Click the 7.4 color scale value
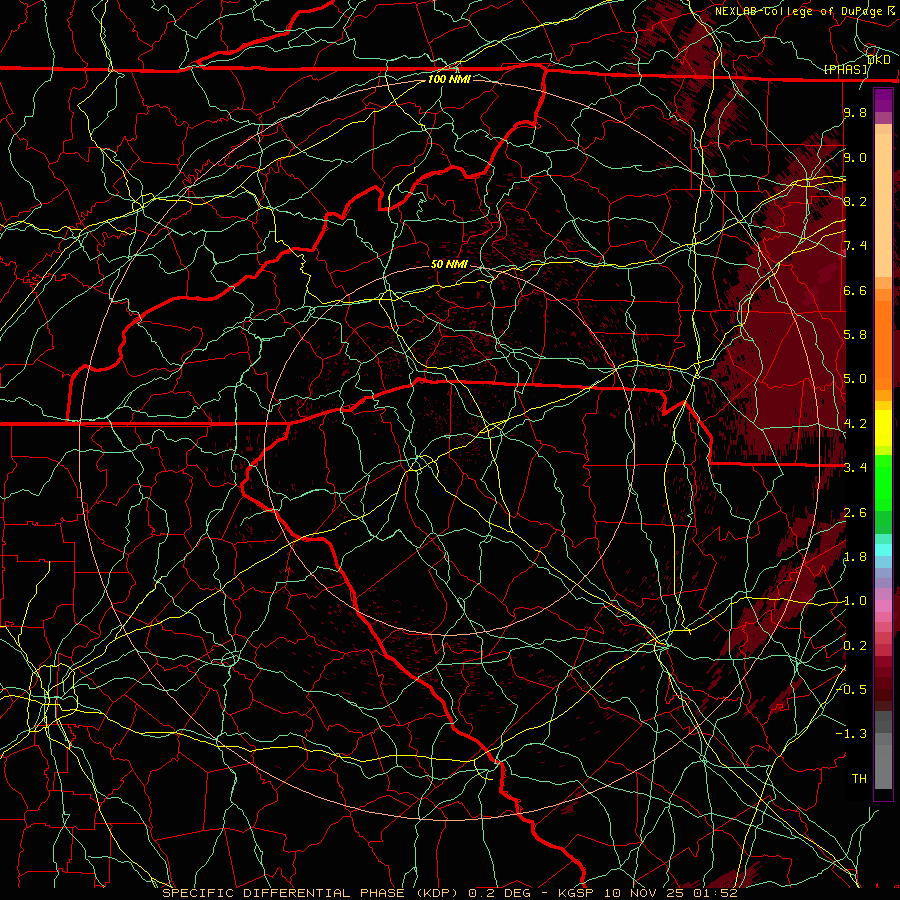The width and height of the screenshot is (900, 900). [855, 246]
